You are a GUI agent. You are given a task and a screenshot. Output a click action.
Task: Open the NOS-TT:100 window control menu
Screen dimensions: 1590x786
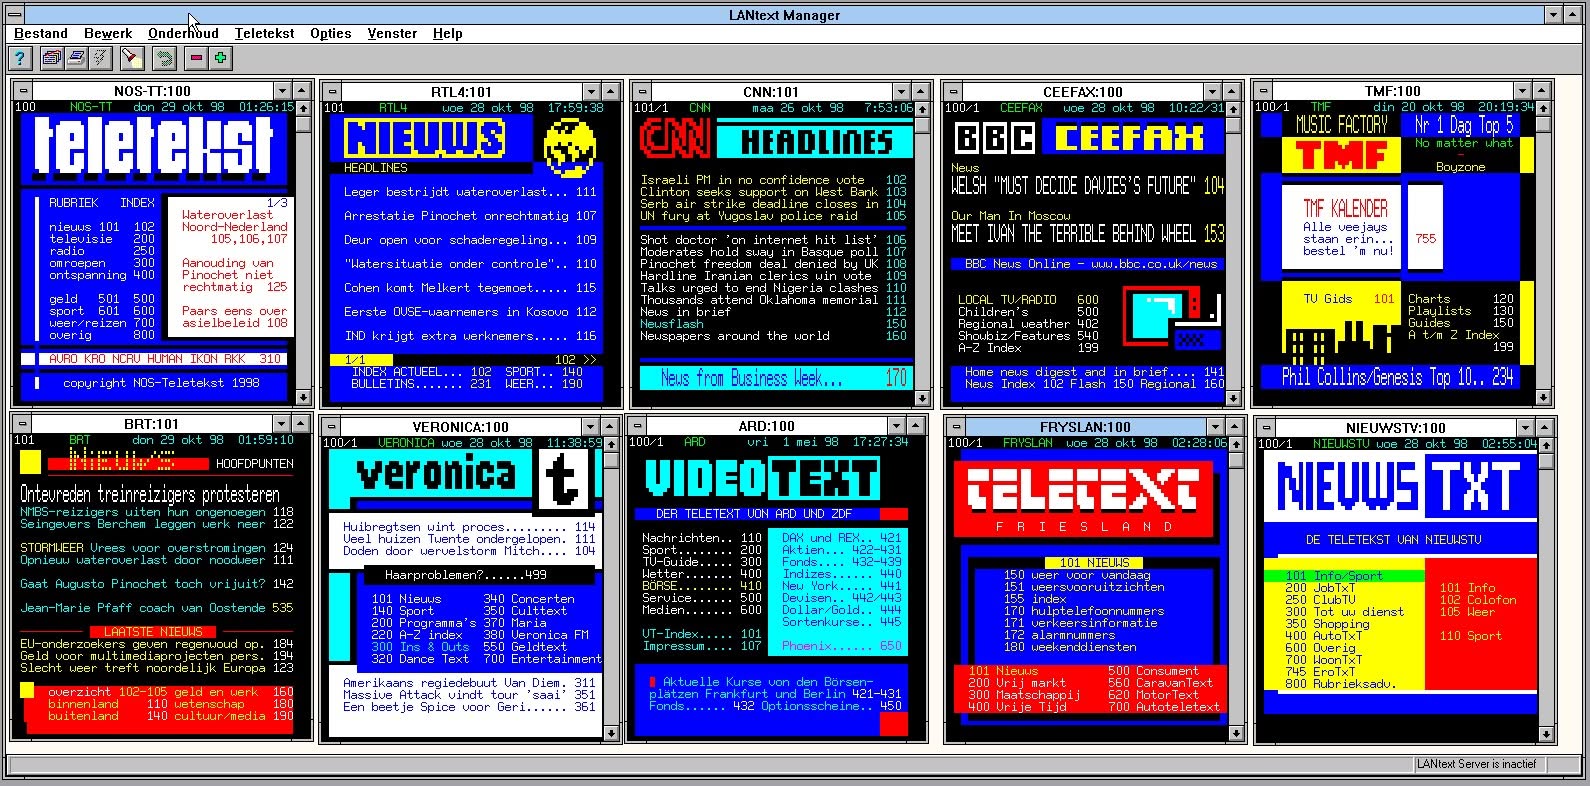pos(24,91)
